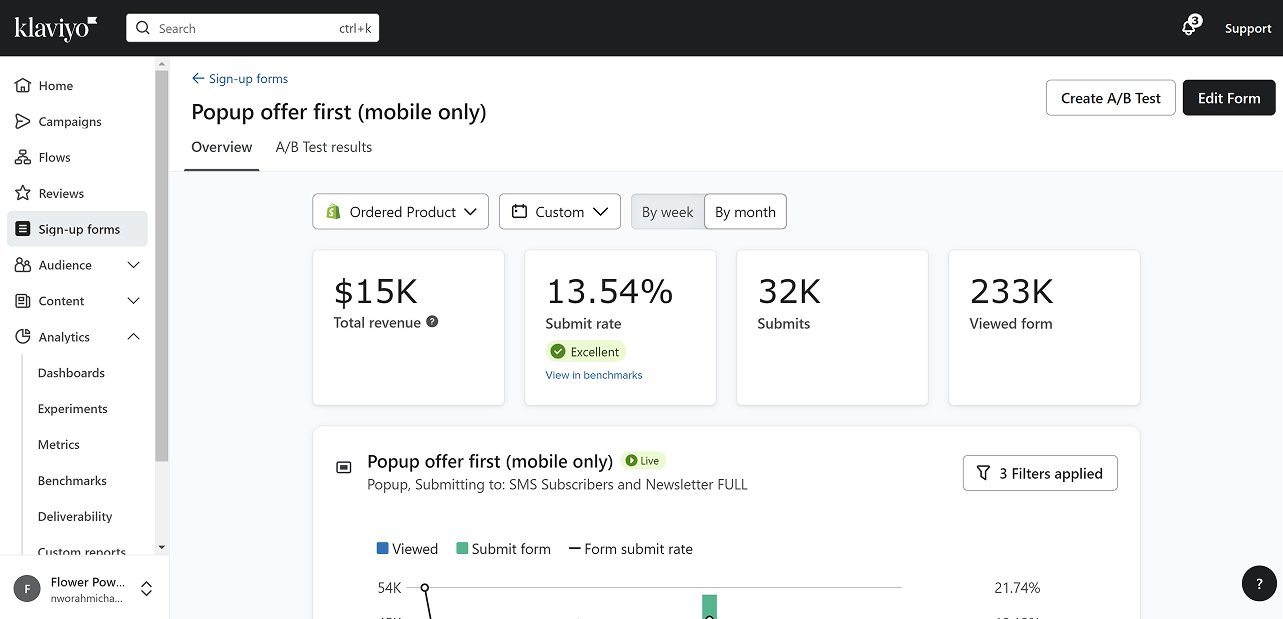Click the Klaviyo logo

tap(56, 28)
